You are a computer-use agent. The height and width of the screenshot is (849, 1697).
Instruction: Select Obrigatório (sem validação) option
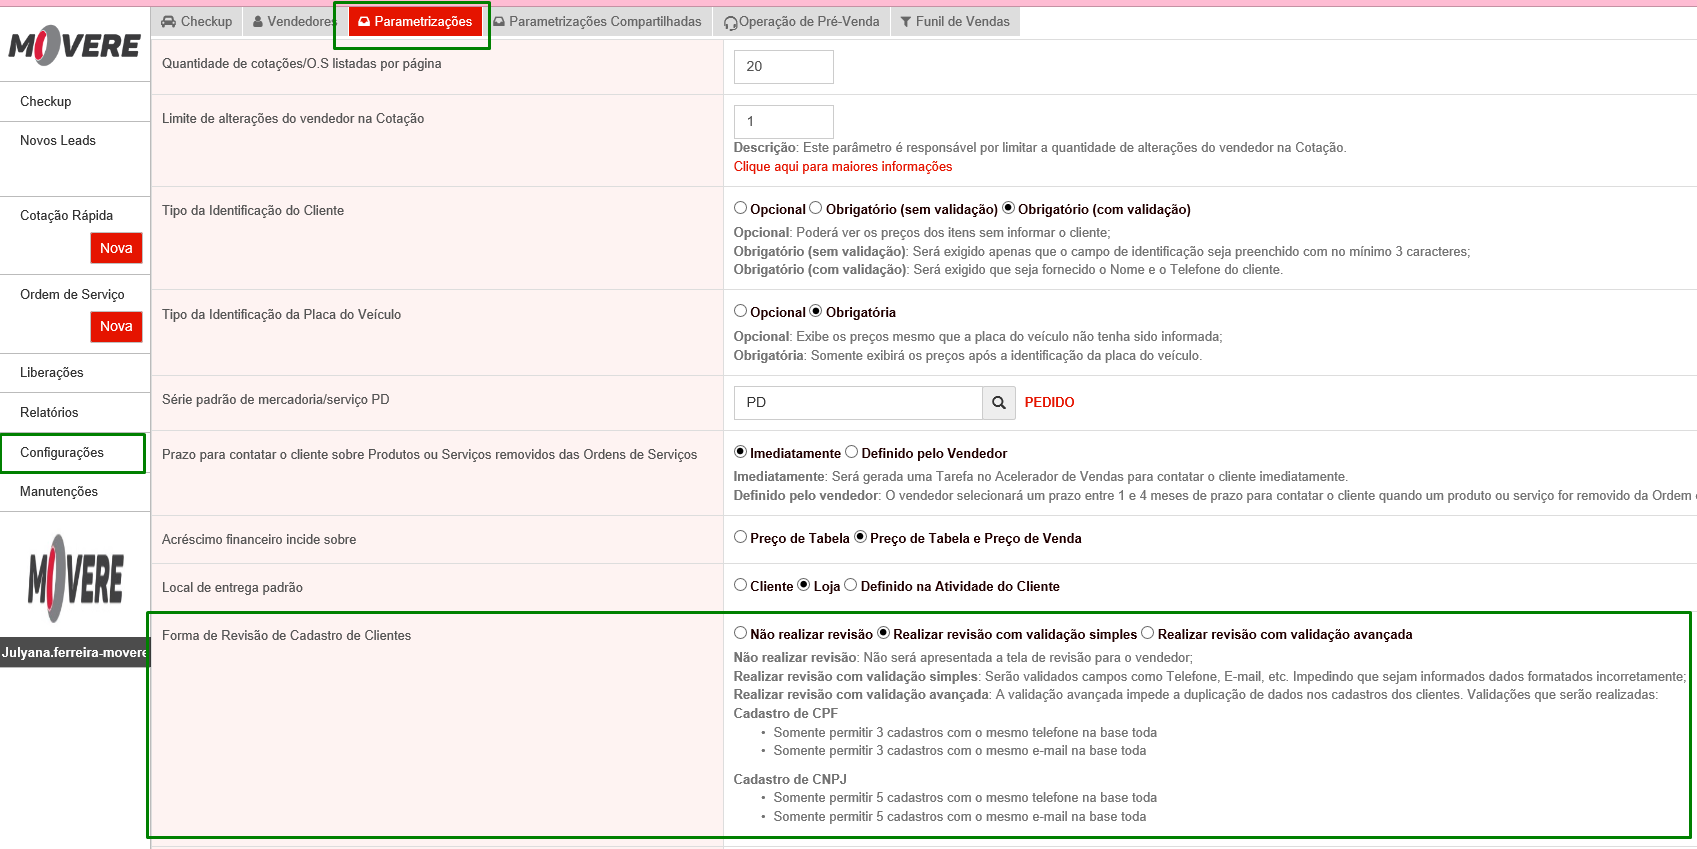pos(816,208)
